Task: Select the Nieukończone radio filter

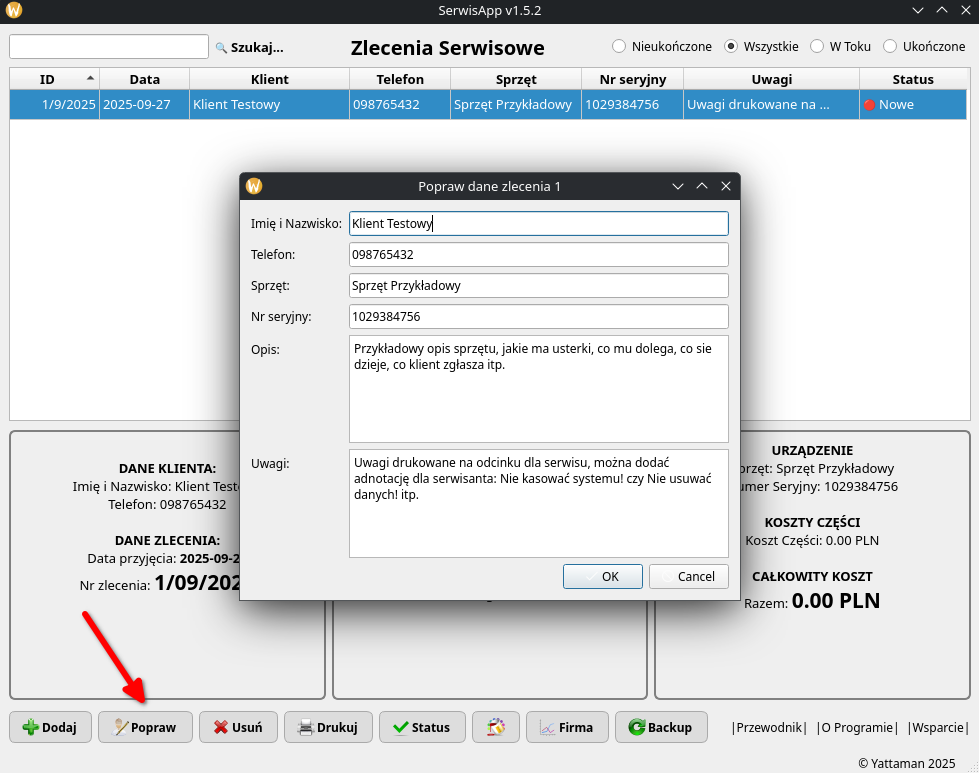Action: click(x=619, y=46)
